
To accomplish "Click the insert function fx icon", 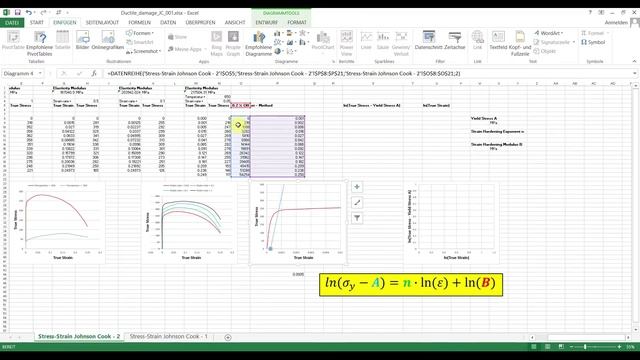I will point(94,73).
